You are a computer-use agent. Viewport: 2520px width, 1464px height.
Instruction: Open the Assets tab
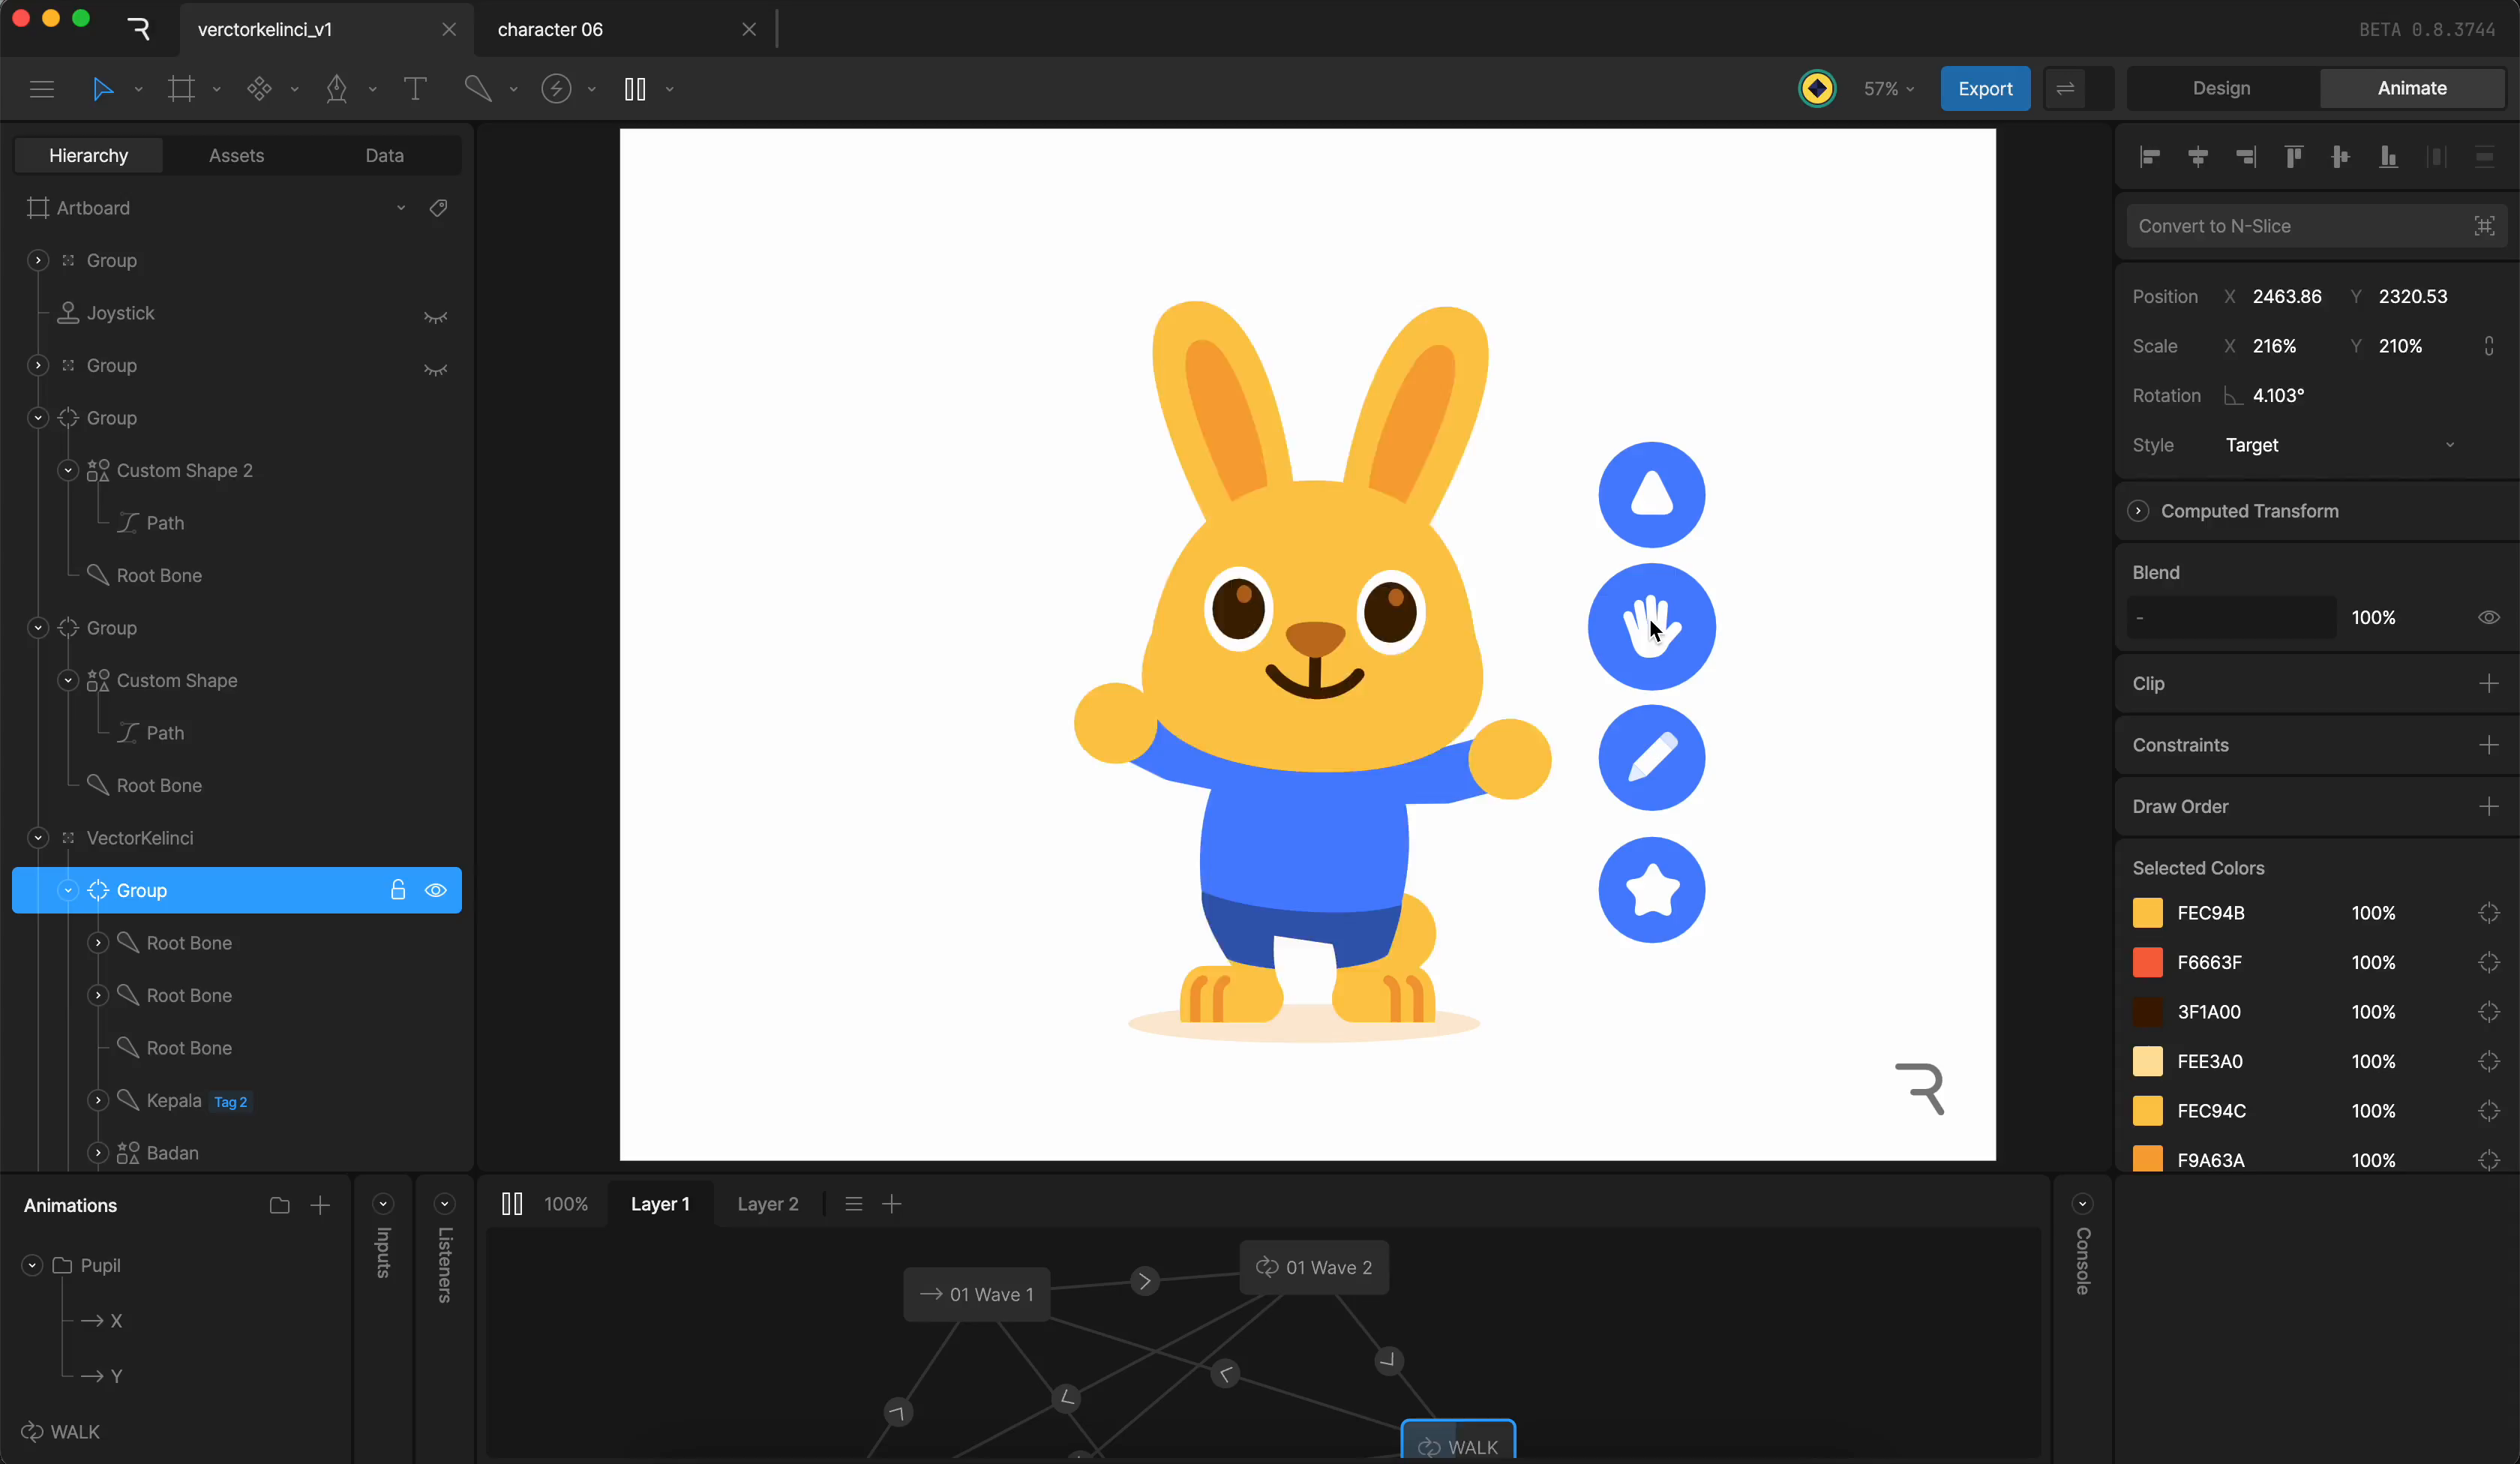click(x=236, y=155)
